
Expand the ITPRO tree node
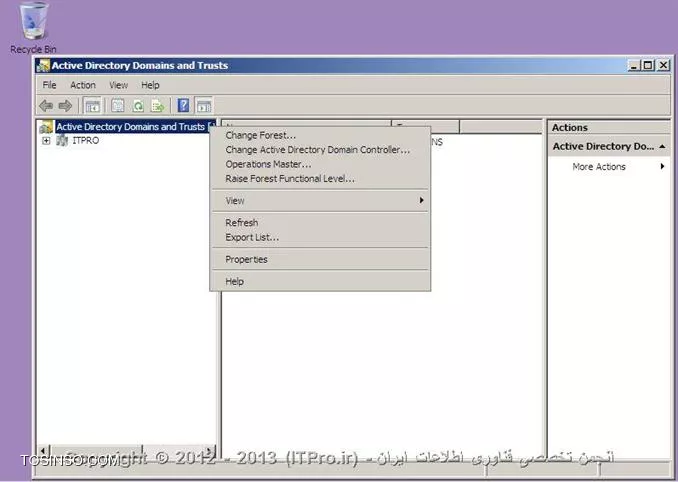pos(46,140)
